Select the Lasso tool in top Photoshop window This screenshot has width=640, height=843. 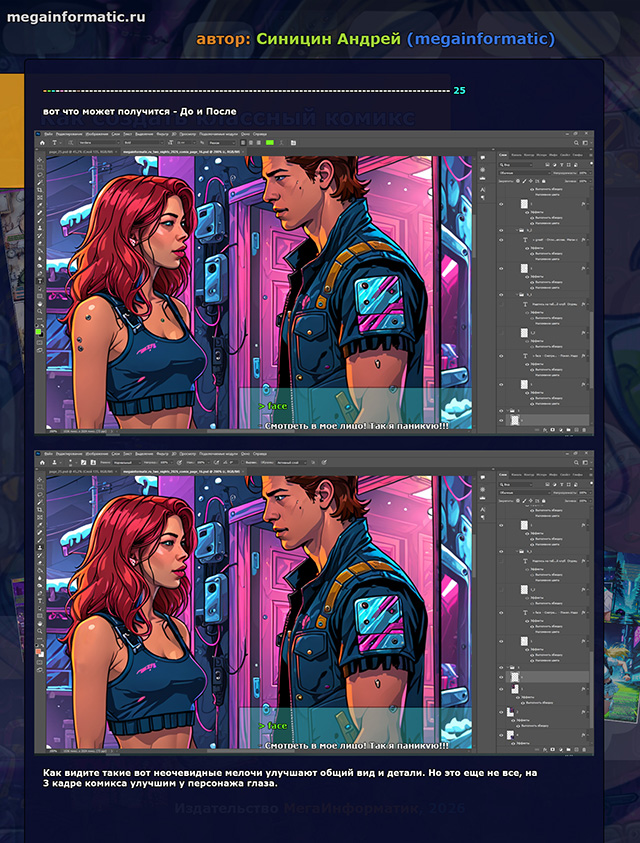click(40, 175)
